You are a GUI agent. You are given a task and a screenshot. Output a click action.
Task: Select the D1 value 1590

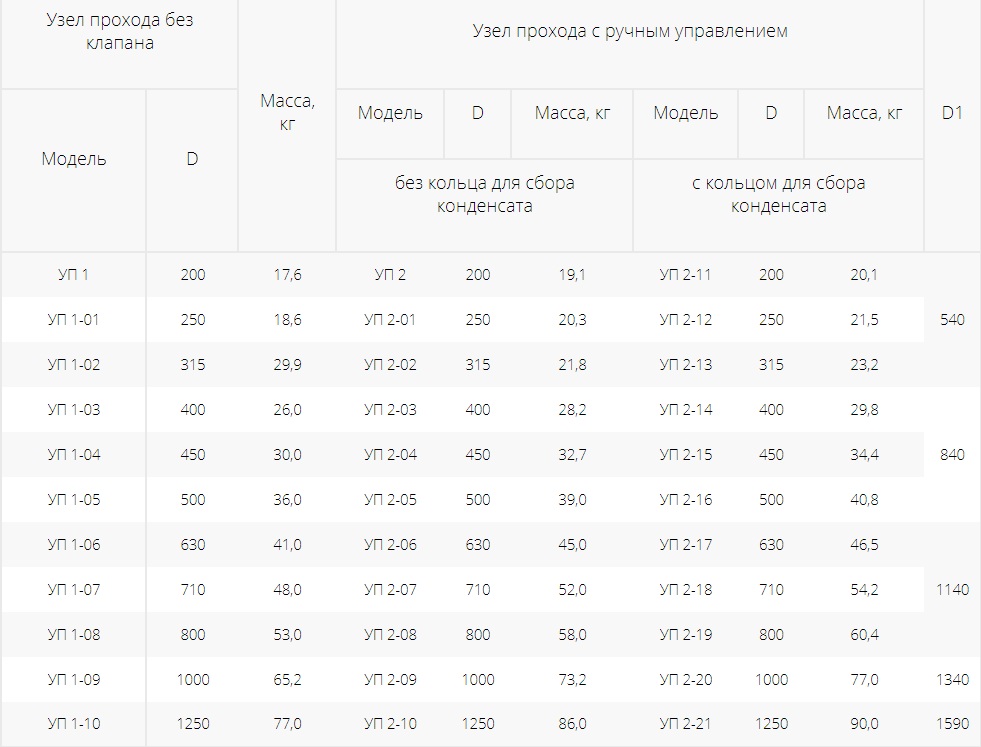[952, 724]
